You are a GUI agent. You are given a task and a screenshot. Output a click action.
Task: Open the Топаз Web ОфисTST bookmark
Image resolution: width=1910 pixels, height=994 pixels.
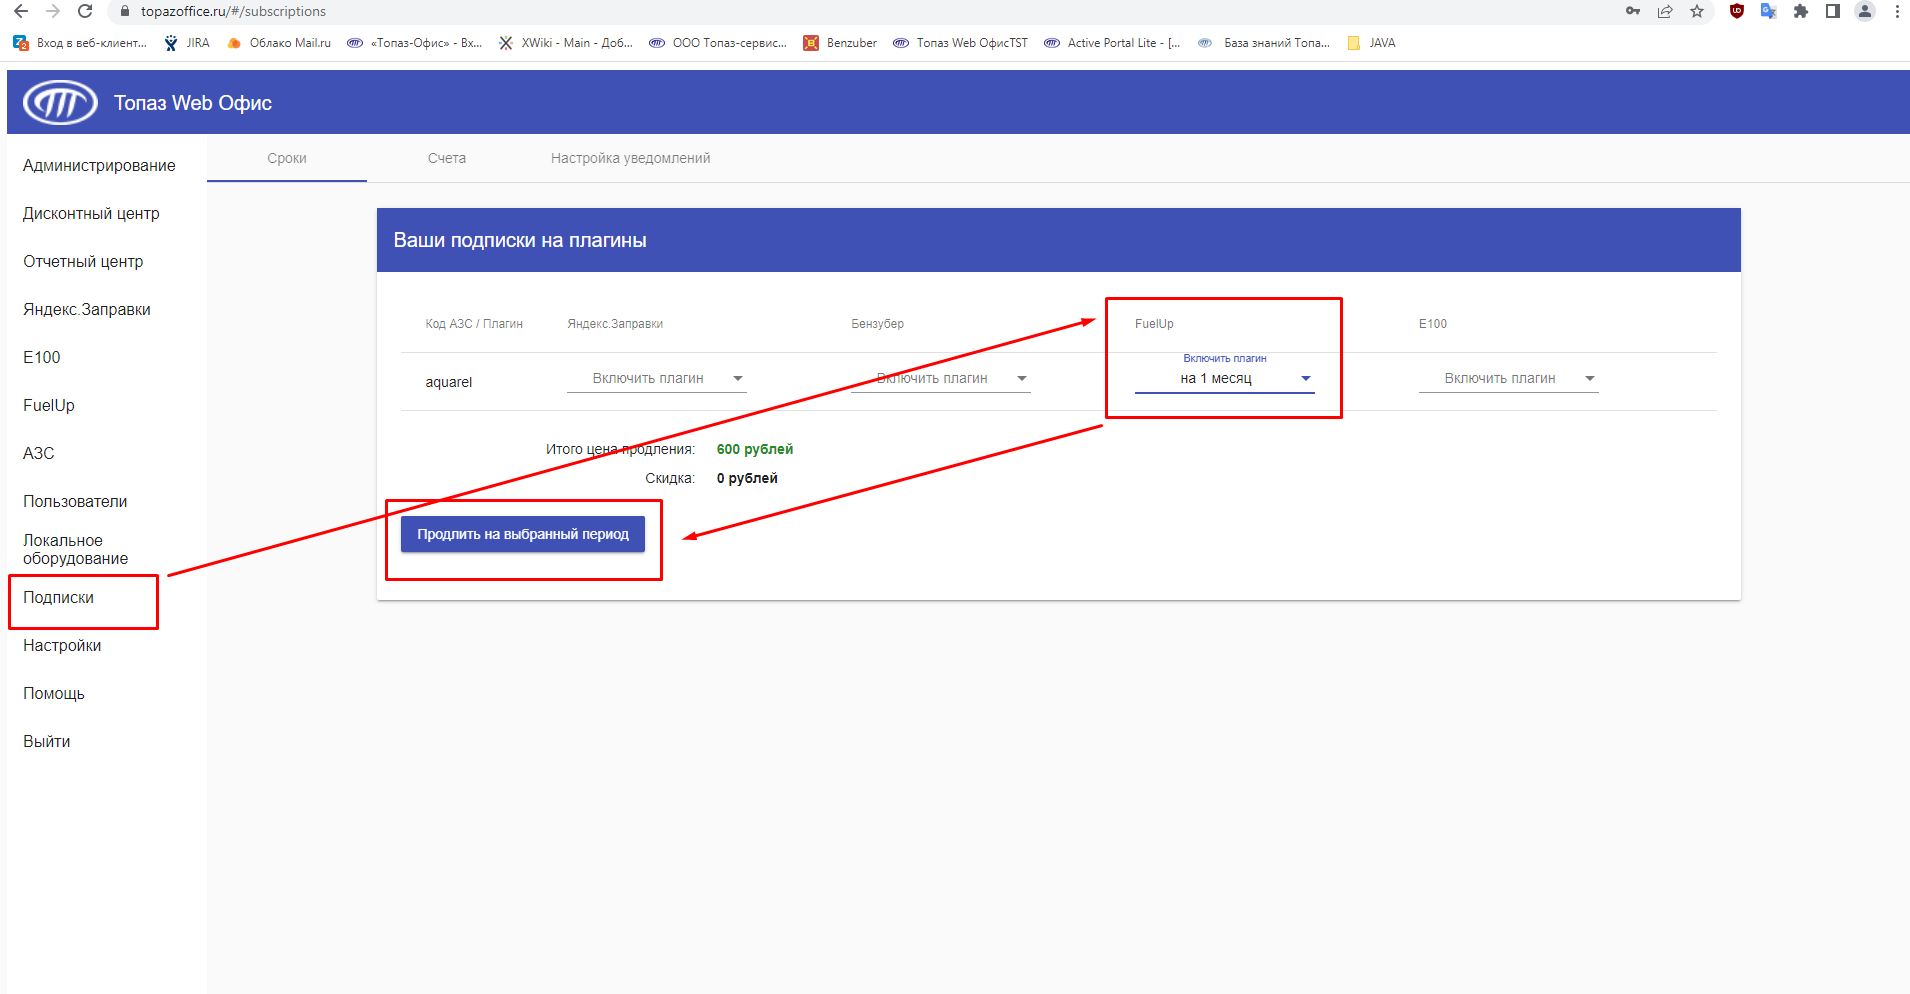click(960, 43)
